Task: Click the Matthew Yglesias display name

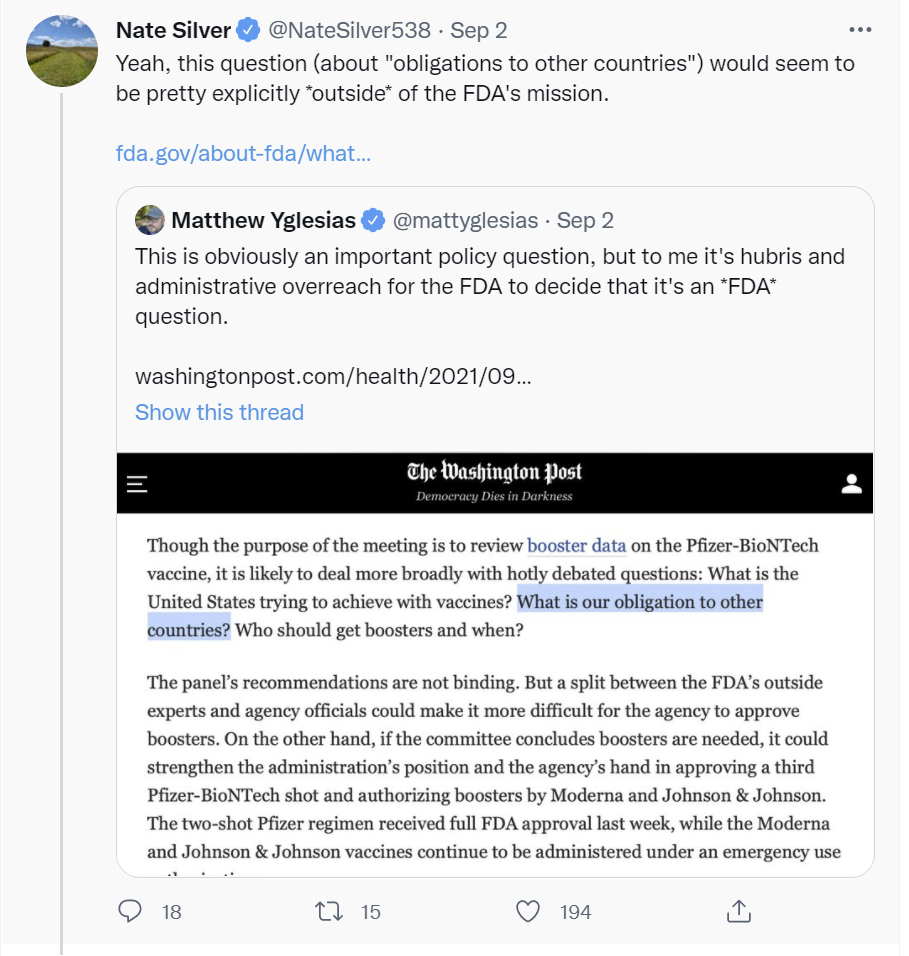Action: point(263,220)
